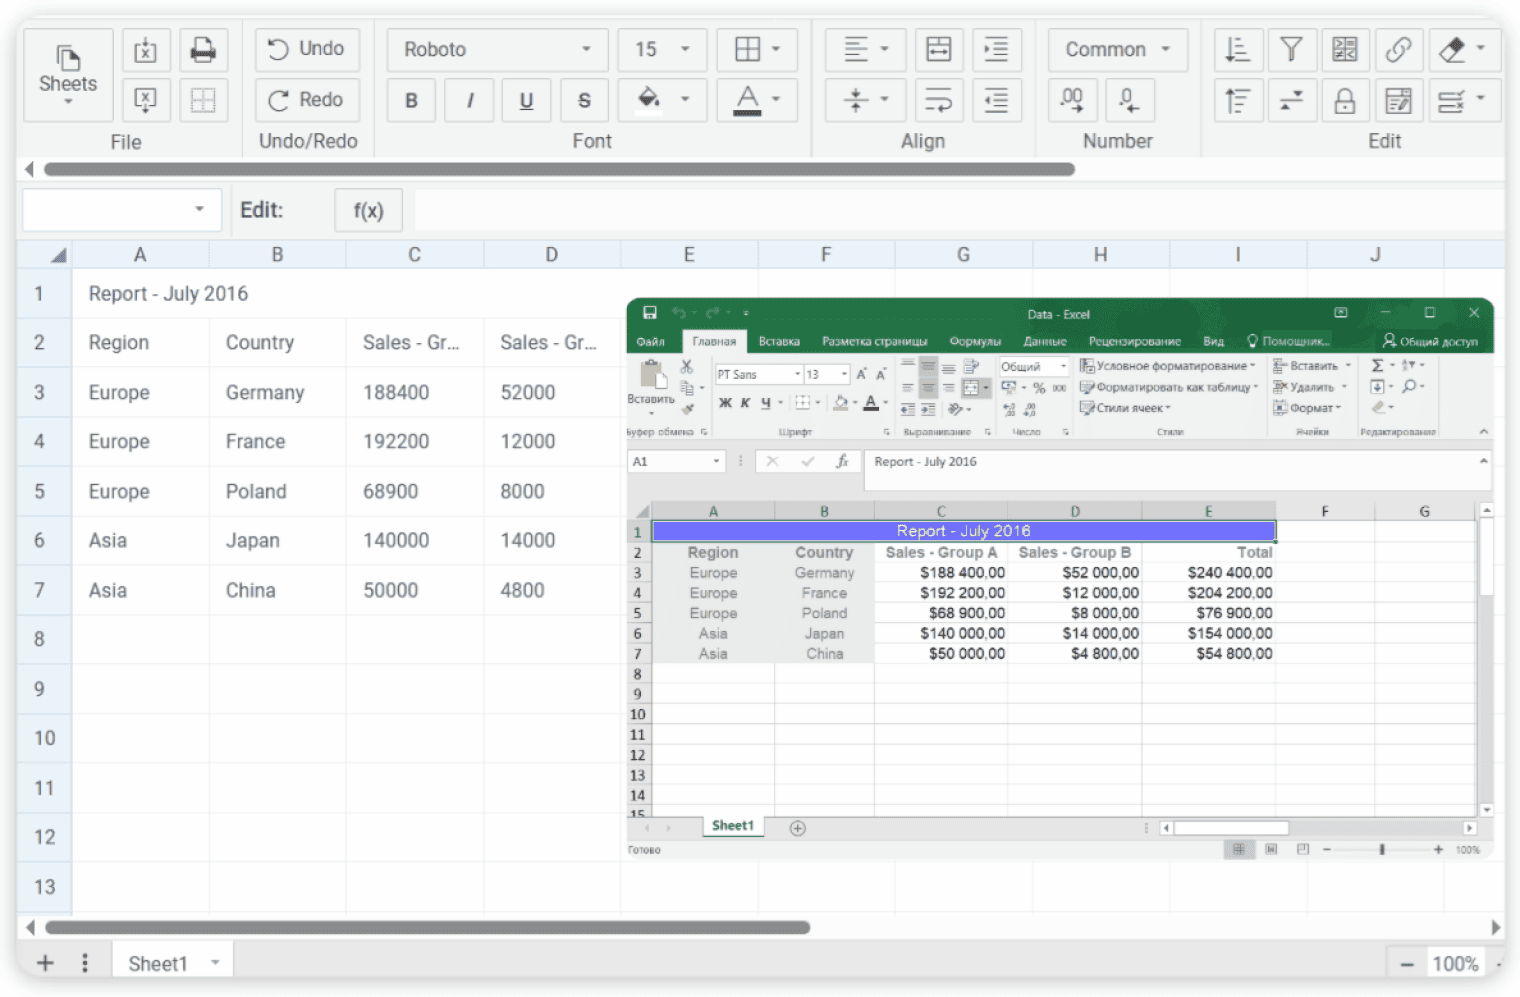Select cell B3 containing Germany
Image resolution: width=1520 pixels, height=997 pixels.
pyautogui.click(x=276, y=392)
